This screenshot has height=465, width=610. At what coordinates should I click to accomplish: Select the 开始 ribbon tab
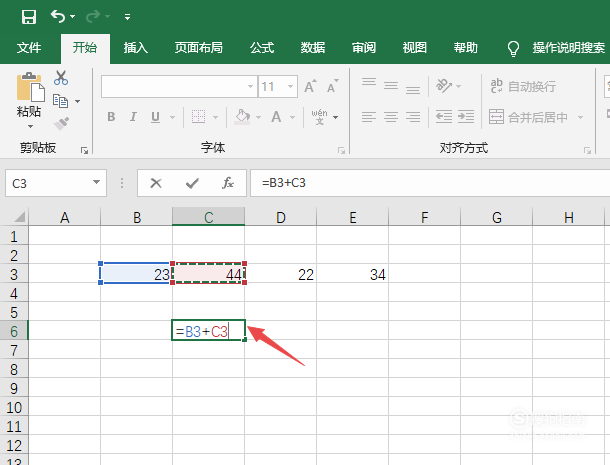pyautogui.click(x=85, y=48)
